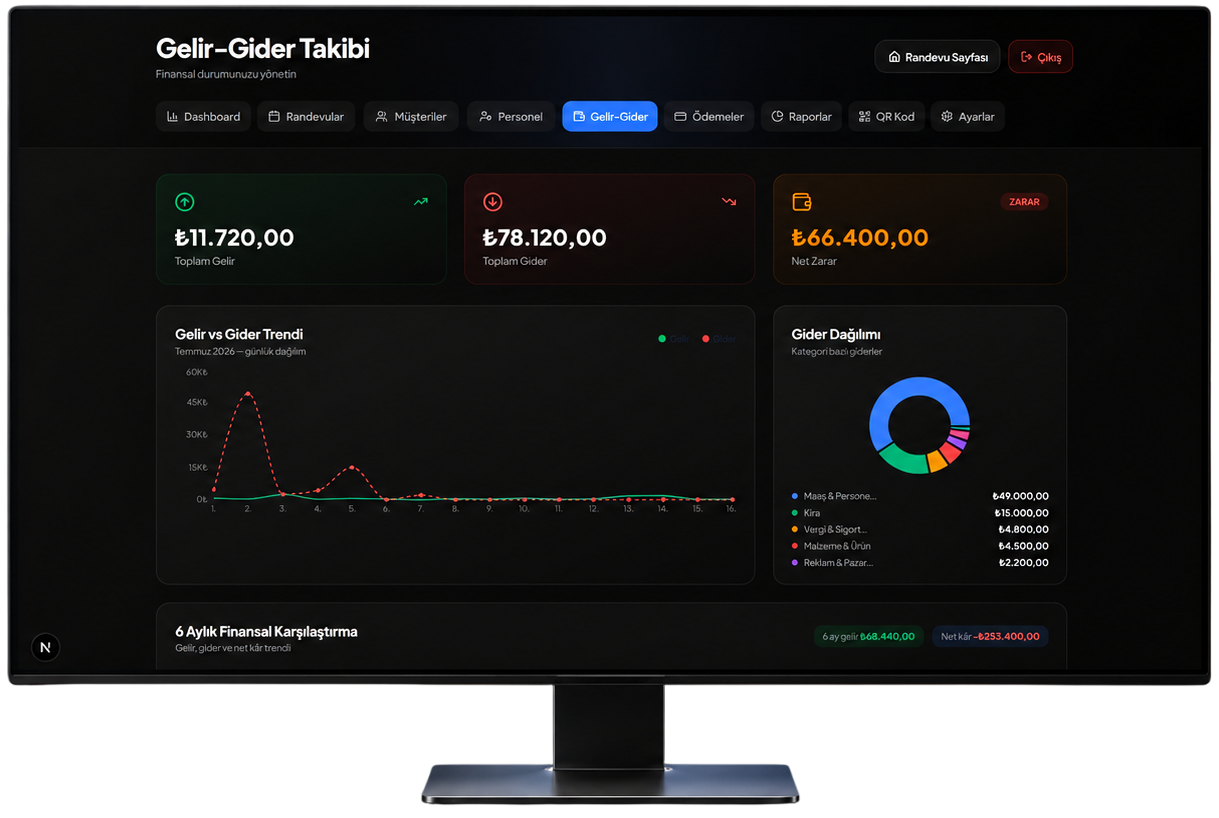Viewport: 1219px width, 818px height.
Task: Select the Personel tab
Action: pos(510,117)
